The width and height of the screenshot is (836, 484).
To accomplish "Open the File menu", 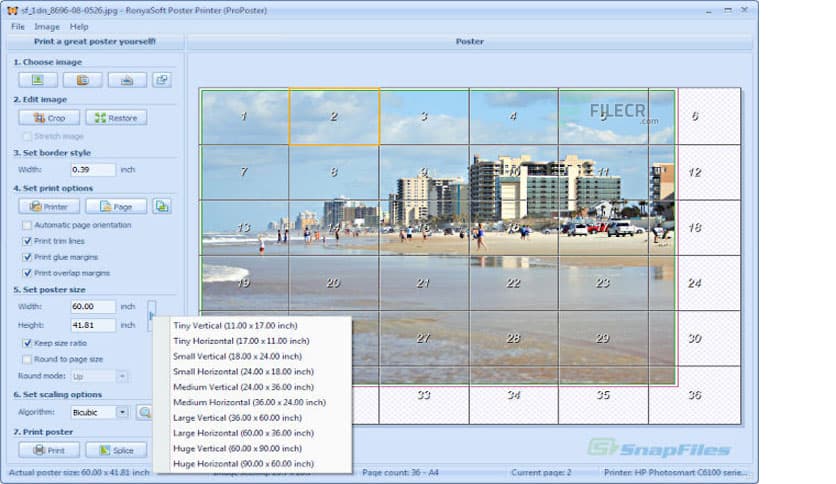I will [18, 27].
